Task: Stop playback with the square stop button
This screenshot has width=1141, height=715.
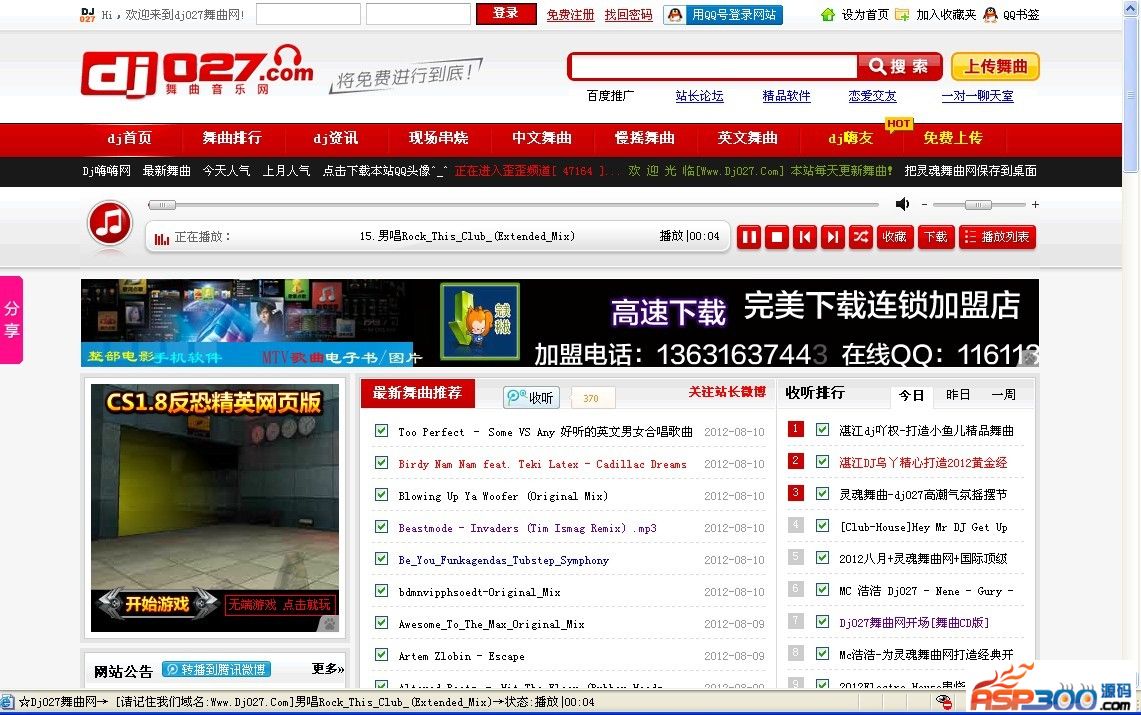Action: pos(776,237)
